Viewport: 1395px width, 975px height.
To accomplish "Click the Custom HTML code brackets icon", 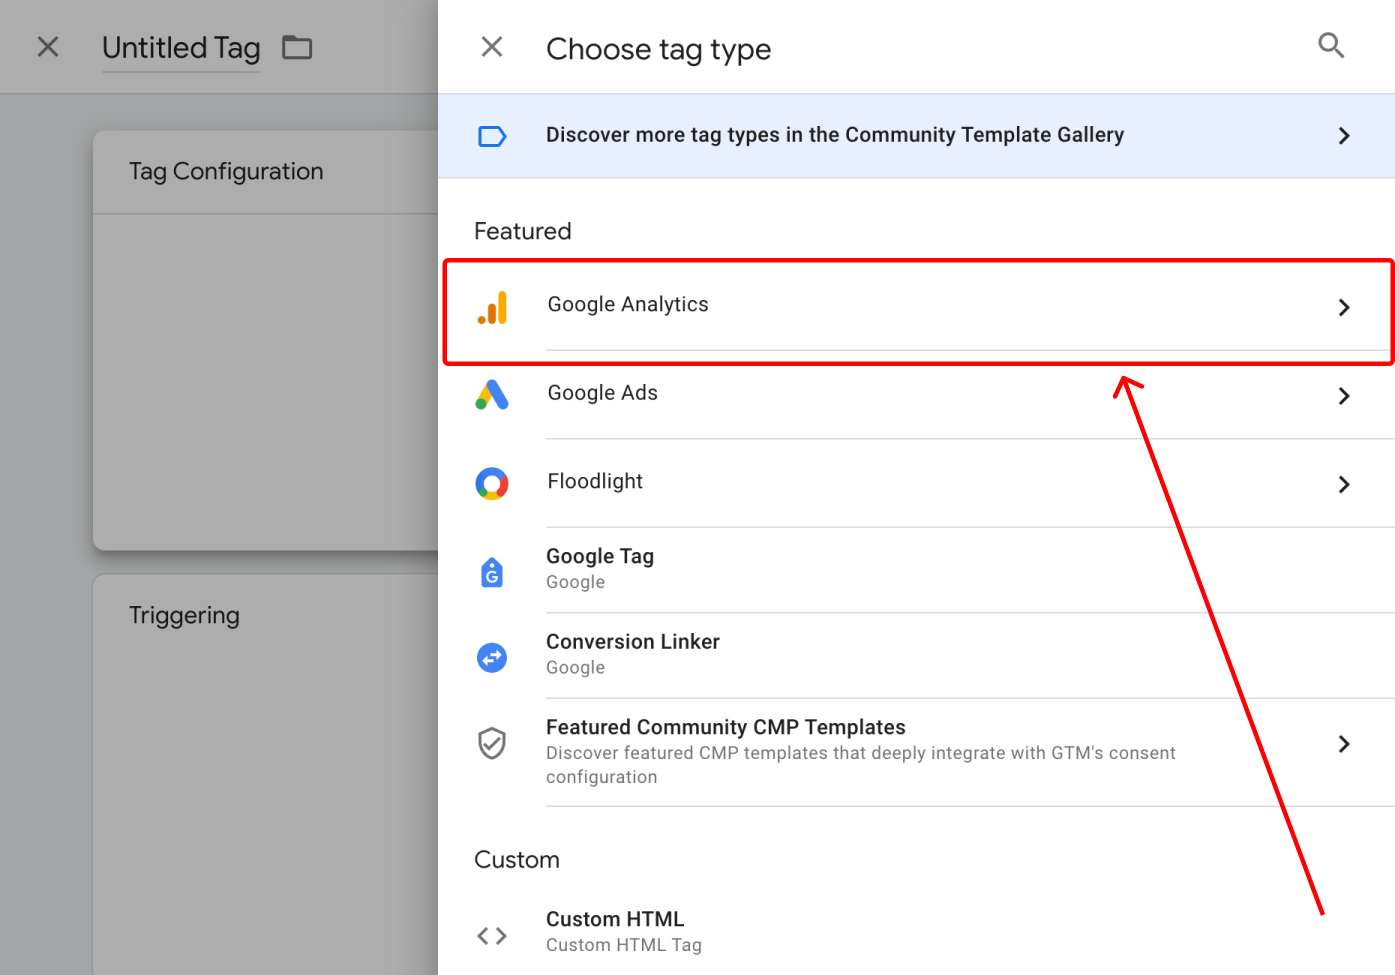I will tap(492, 936).
